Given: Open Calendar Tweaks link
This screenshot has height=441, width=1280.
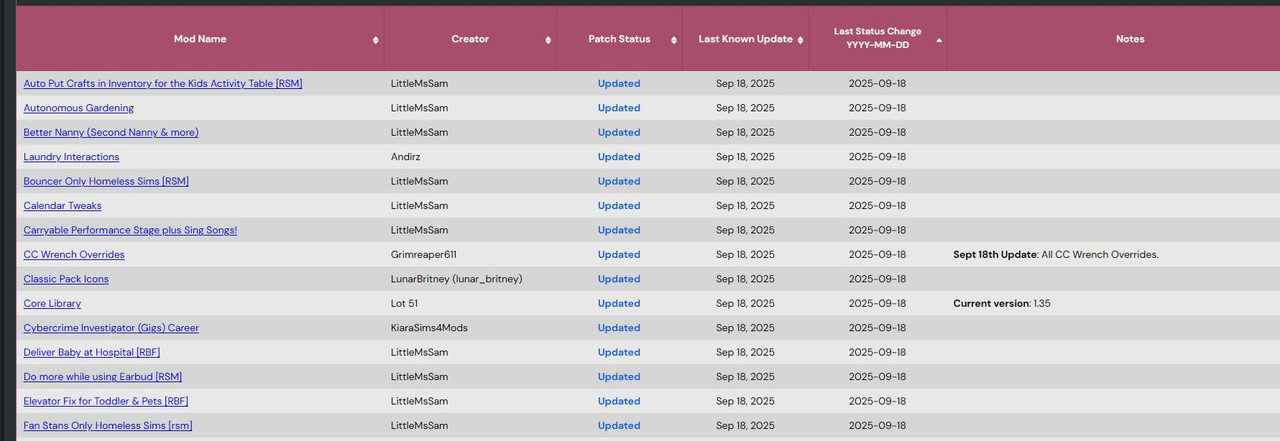Looking at the screenshot, I should click(63, 206).
